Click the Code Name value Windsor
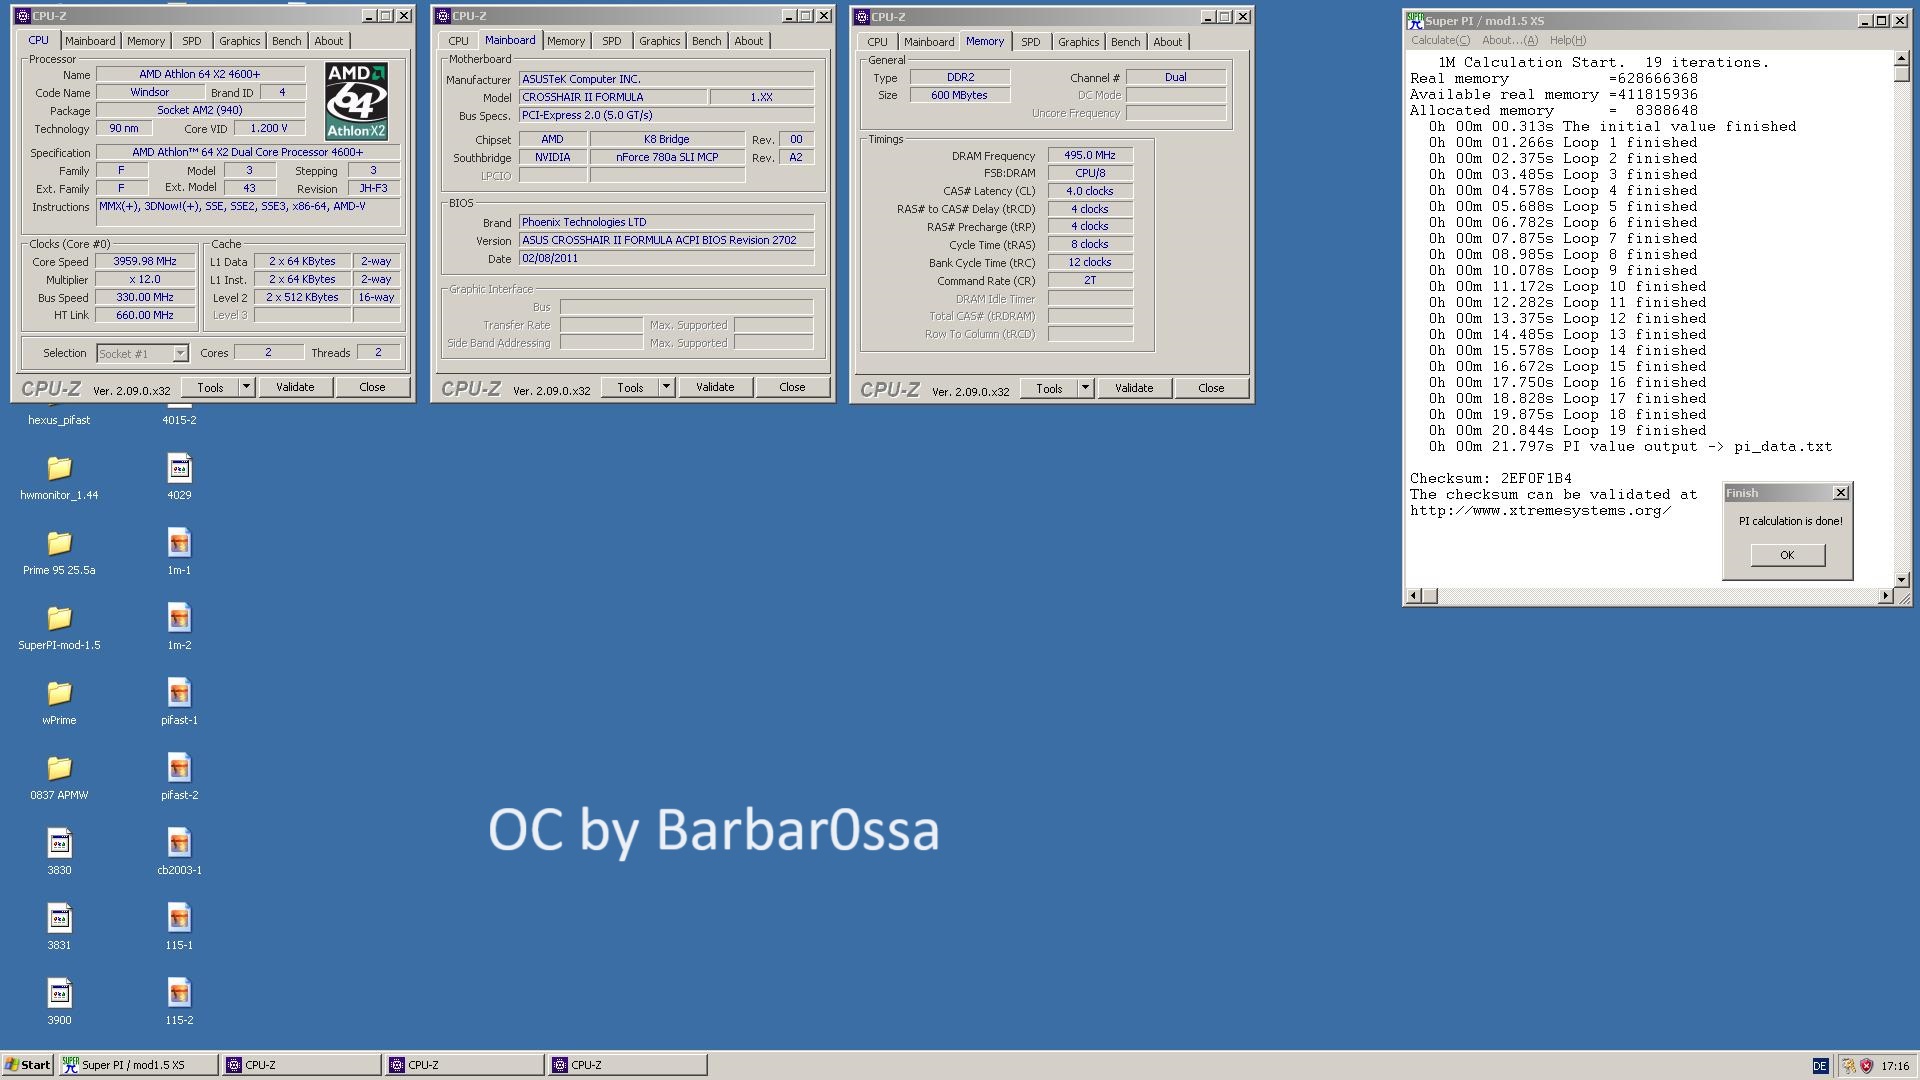Viewport: 1920px width, 1080px height. tap(149, 93)
